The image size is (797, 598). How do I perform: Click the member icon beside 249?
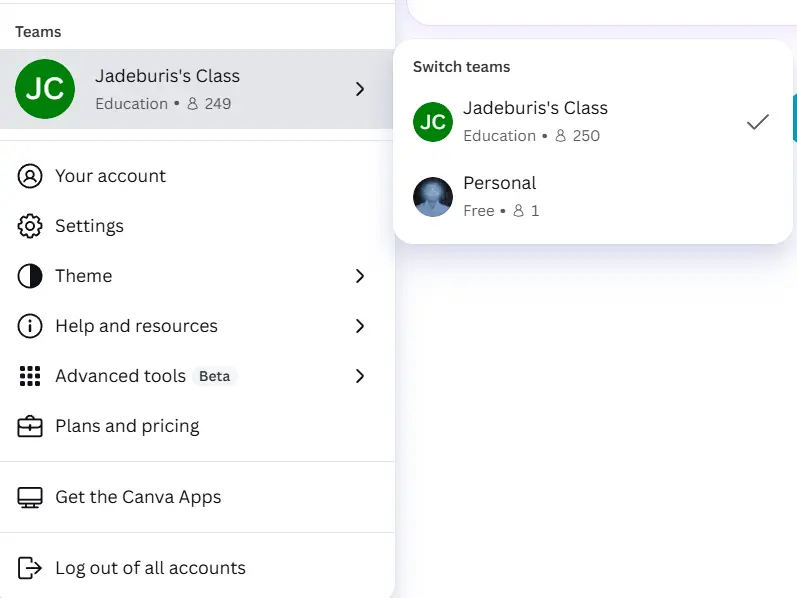pos(192,104)
